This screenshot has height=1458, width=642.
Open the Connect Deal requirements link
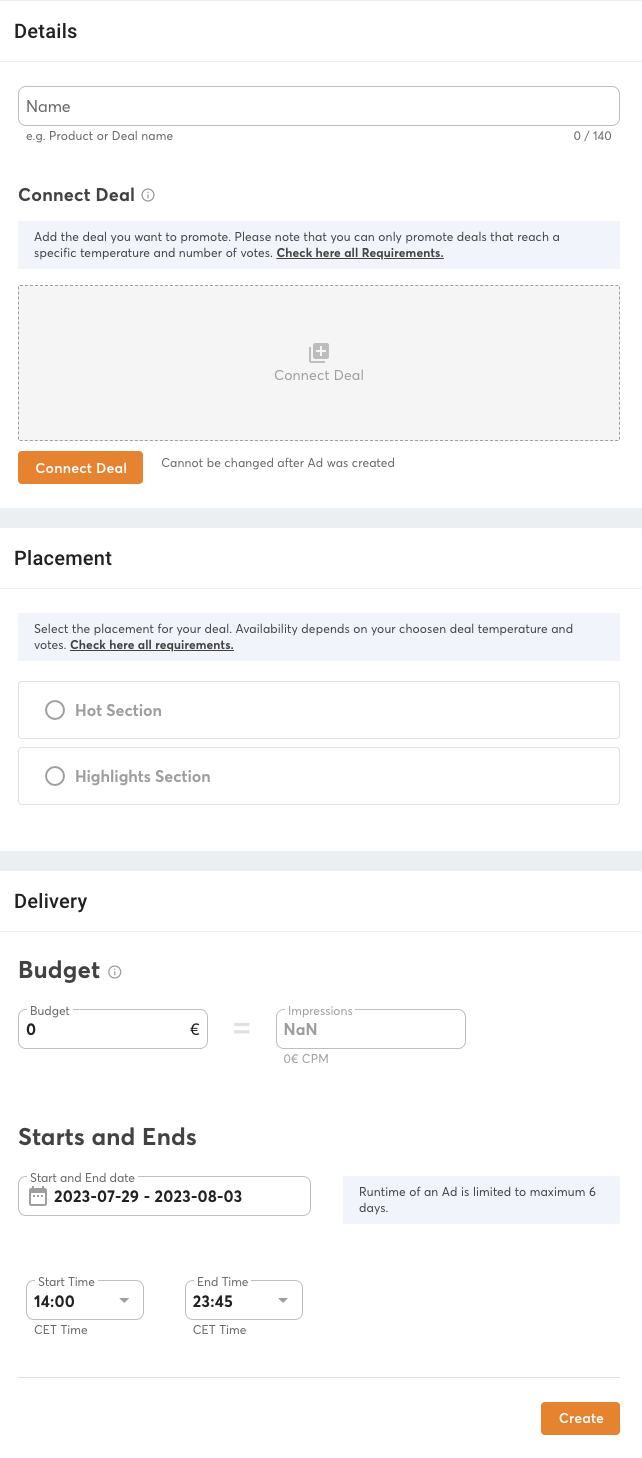pyautogui.click(x=360, y=253)
